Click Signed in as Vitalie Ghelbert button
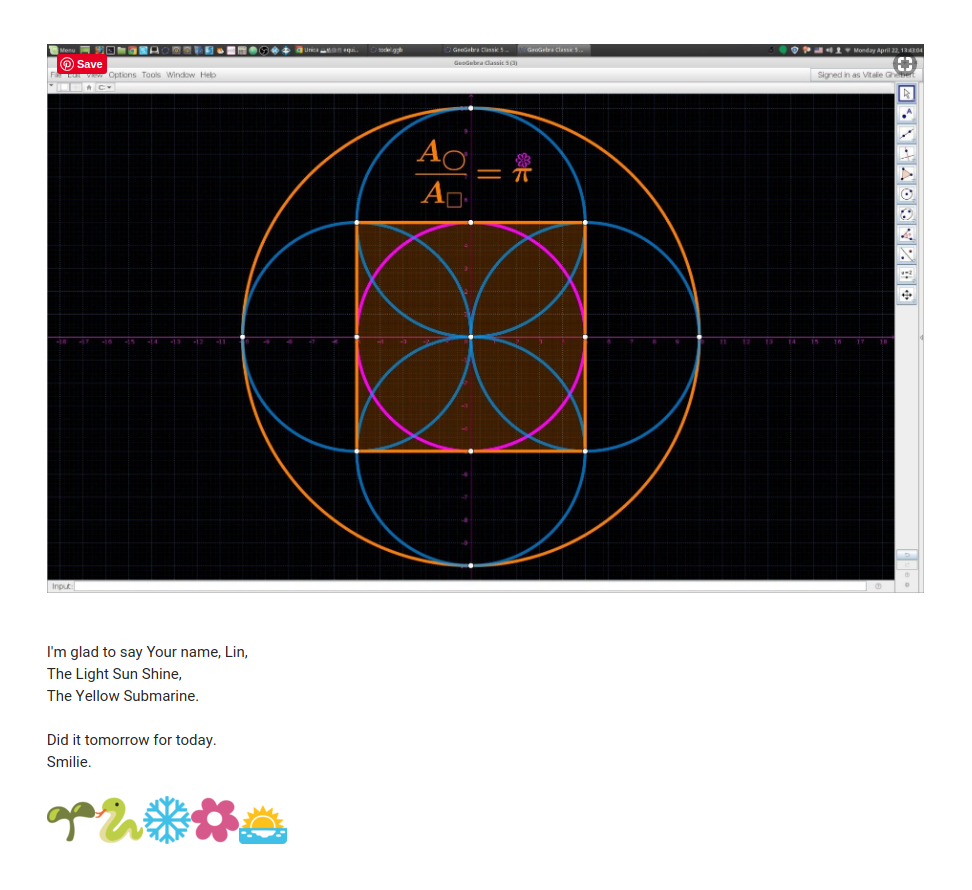The width and height of the screenshot is (972, 890). coord(865,75)
